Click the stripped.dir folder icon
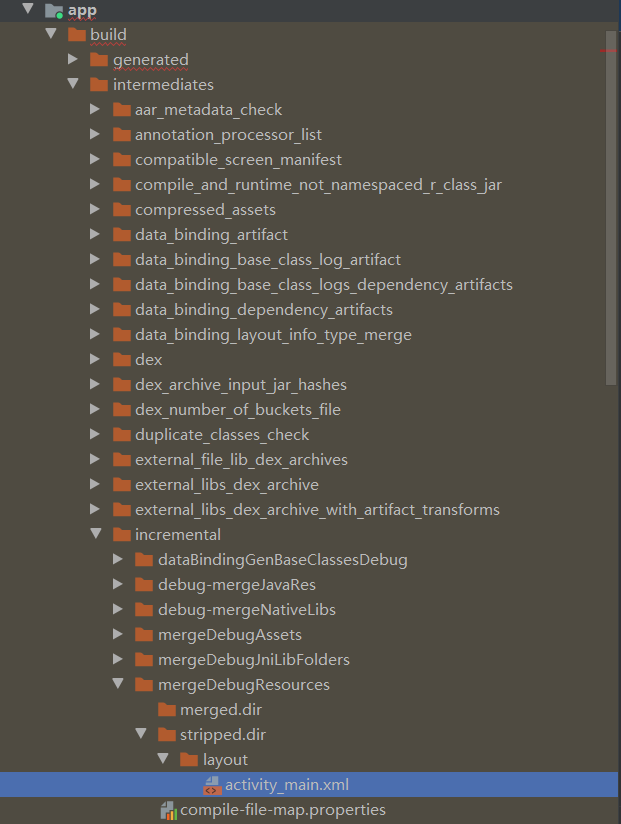 (x=167, y=735)
